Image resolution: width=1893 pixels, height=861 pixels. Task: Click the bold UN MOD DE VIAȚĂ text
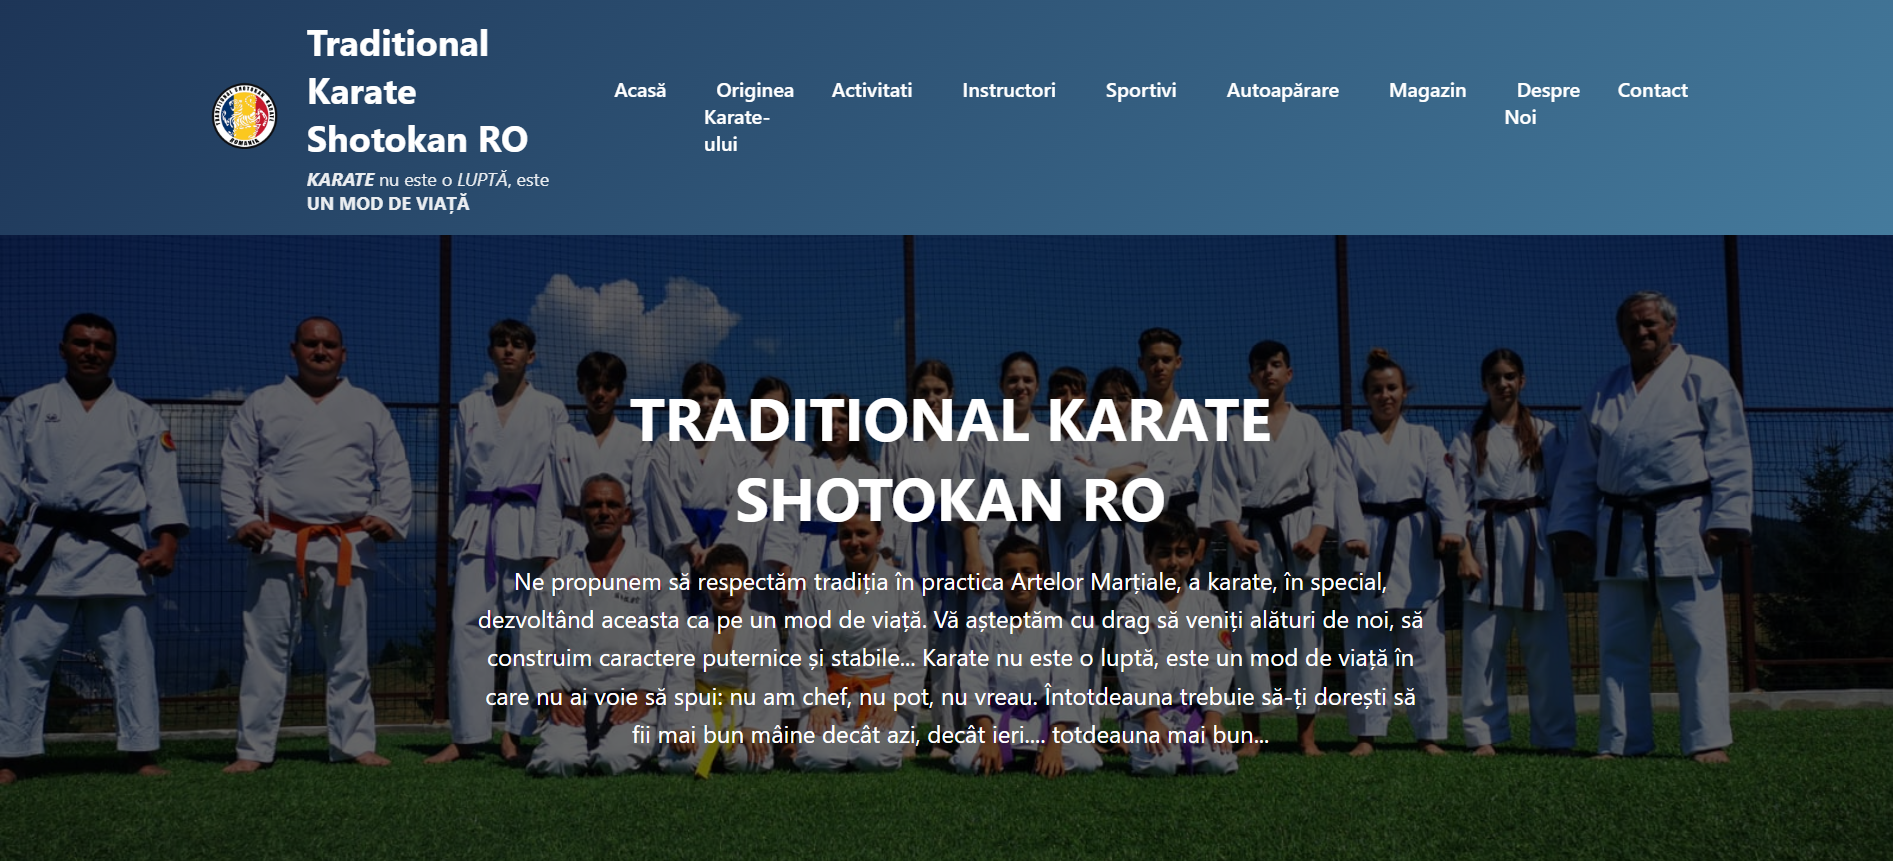[x=388, y=204]
